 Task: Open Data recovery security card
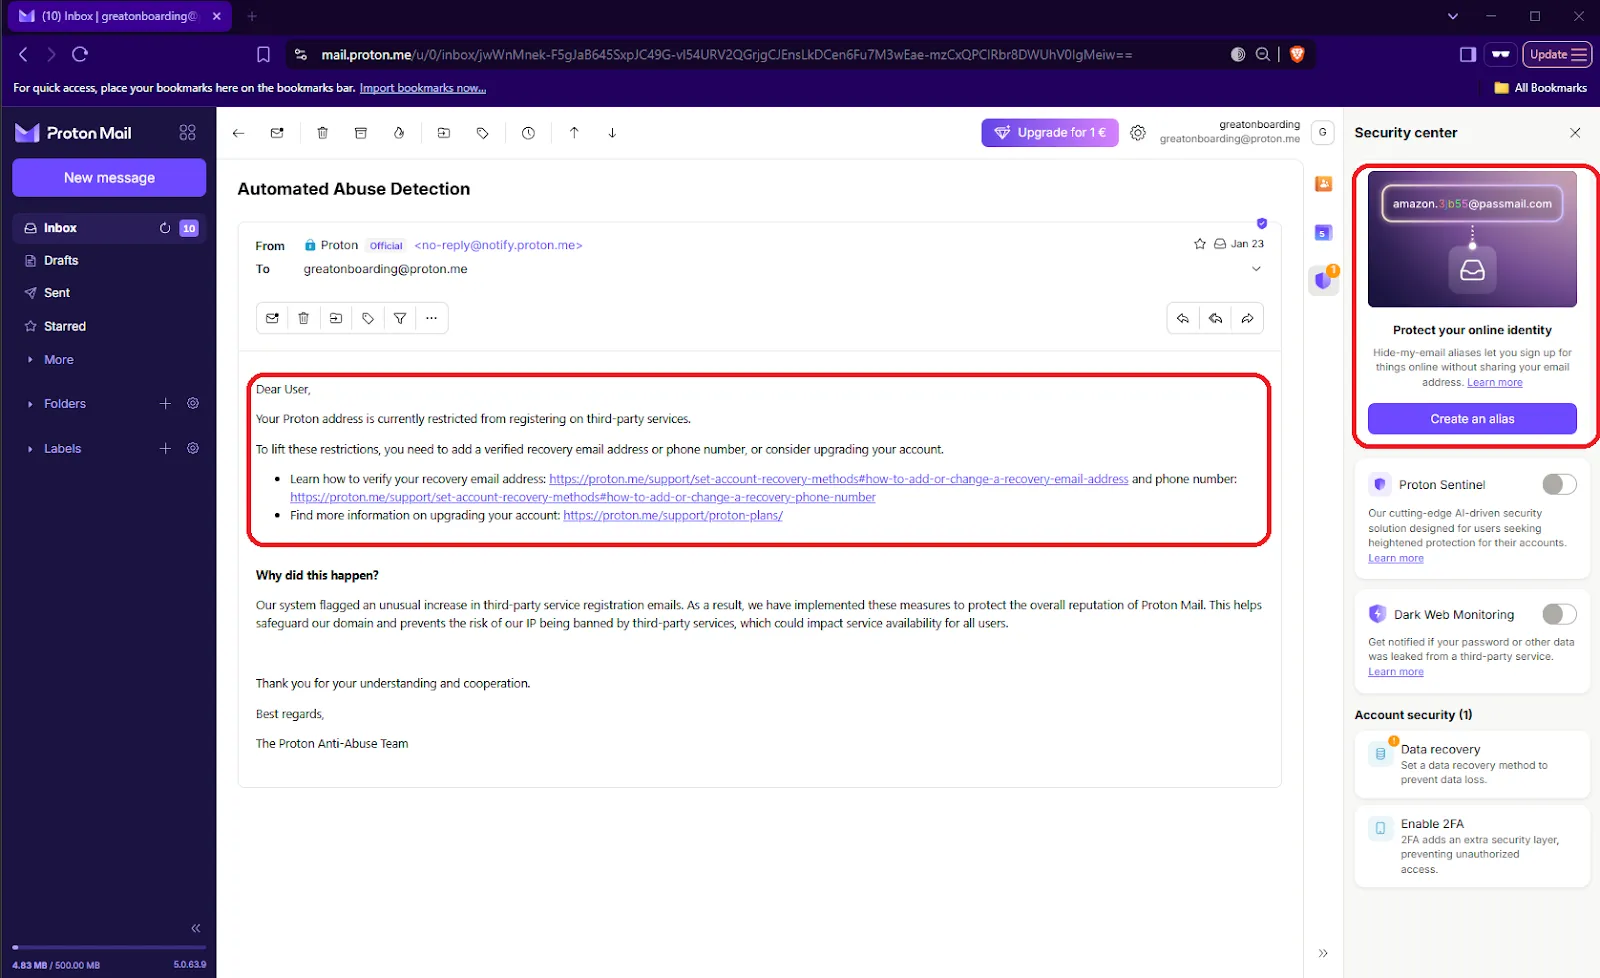[x=1472, y=764]
